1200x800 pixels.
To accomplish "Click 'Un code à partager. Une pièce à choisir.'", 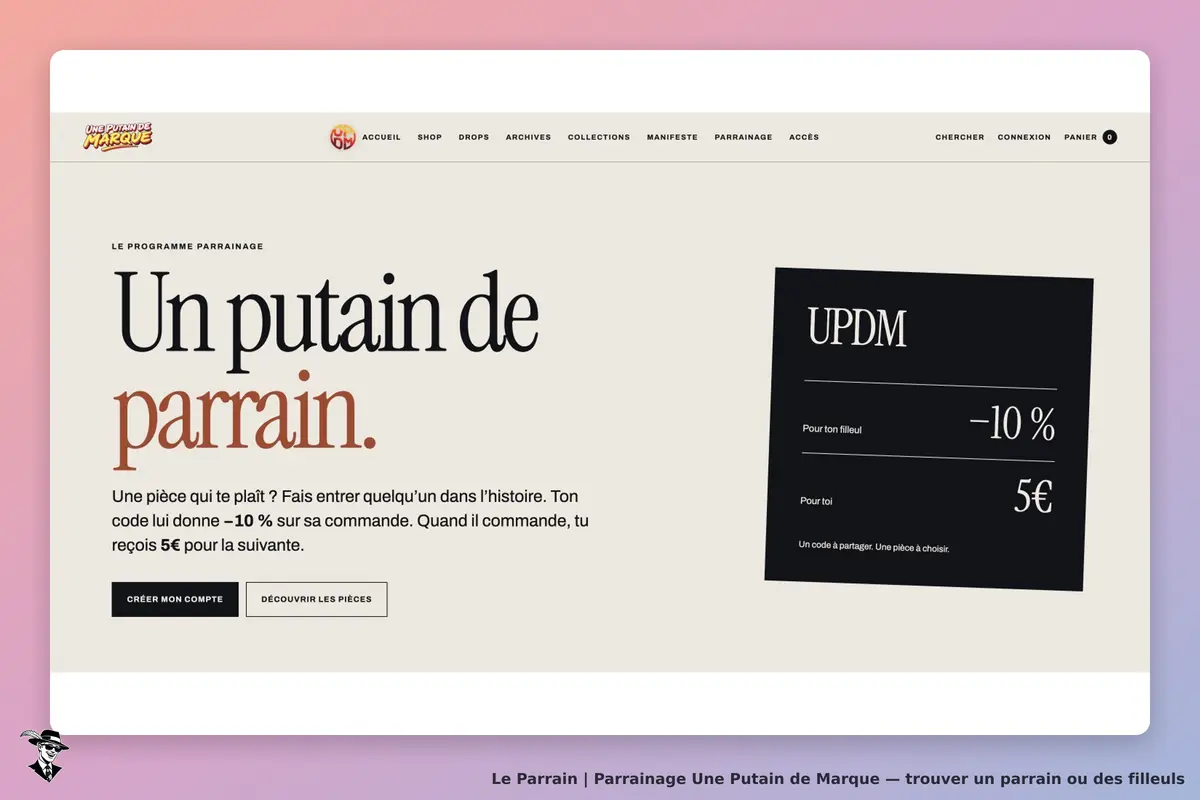I will (874, 547).
